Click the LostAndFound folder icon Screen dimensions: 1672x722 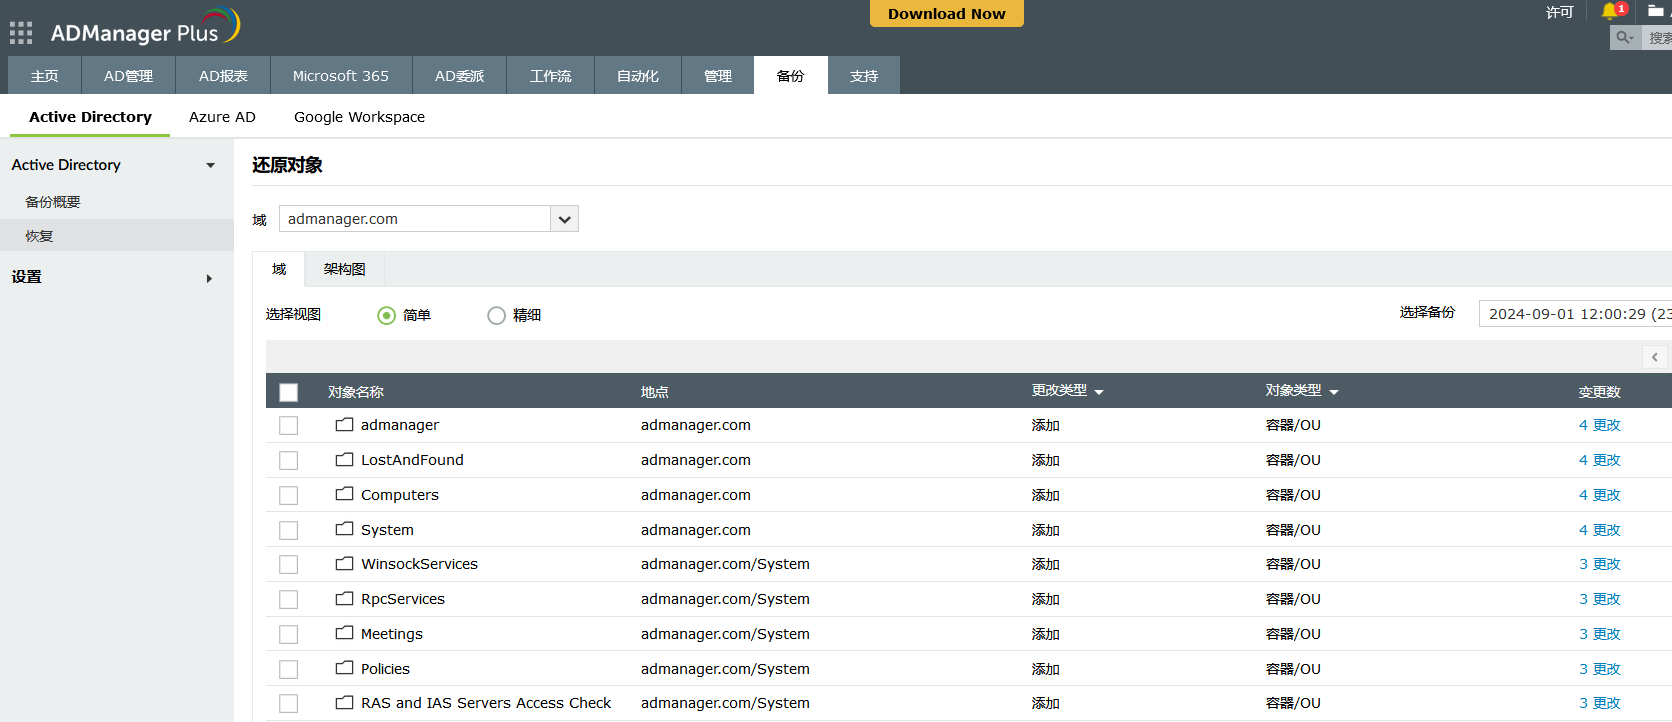pyautogui.click(x=345, y=460)
